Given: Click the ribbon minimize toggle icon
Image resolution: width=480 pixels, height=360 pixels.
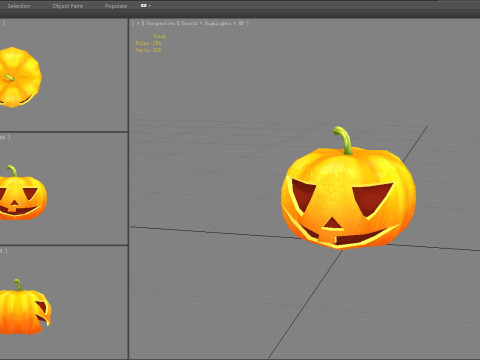Looking at the screenshot, I should pyautogui.click(x=144, y=6).
